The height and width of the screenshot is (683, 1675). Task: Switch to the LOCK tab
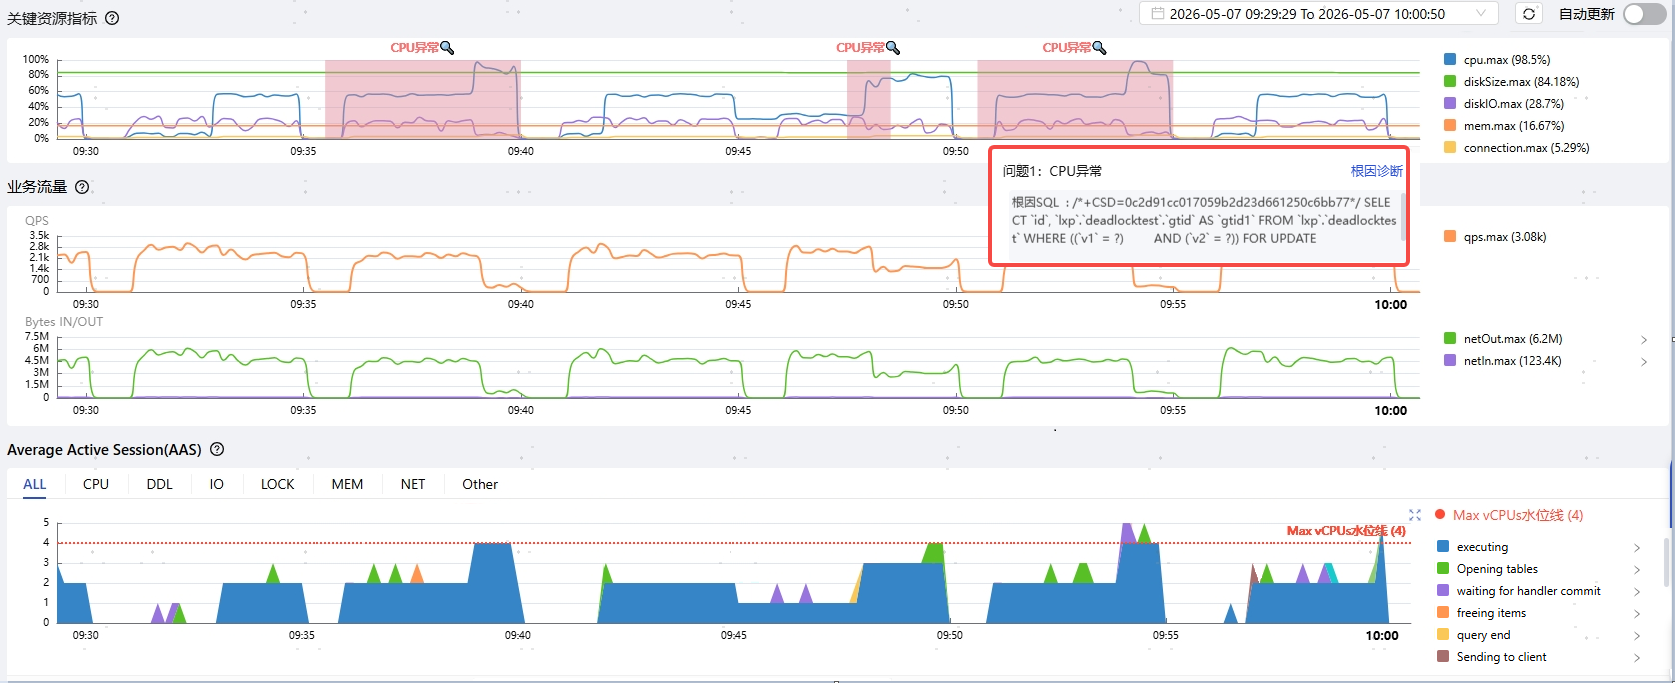[277, 484]
